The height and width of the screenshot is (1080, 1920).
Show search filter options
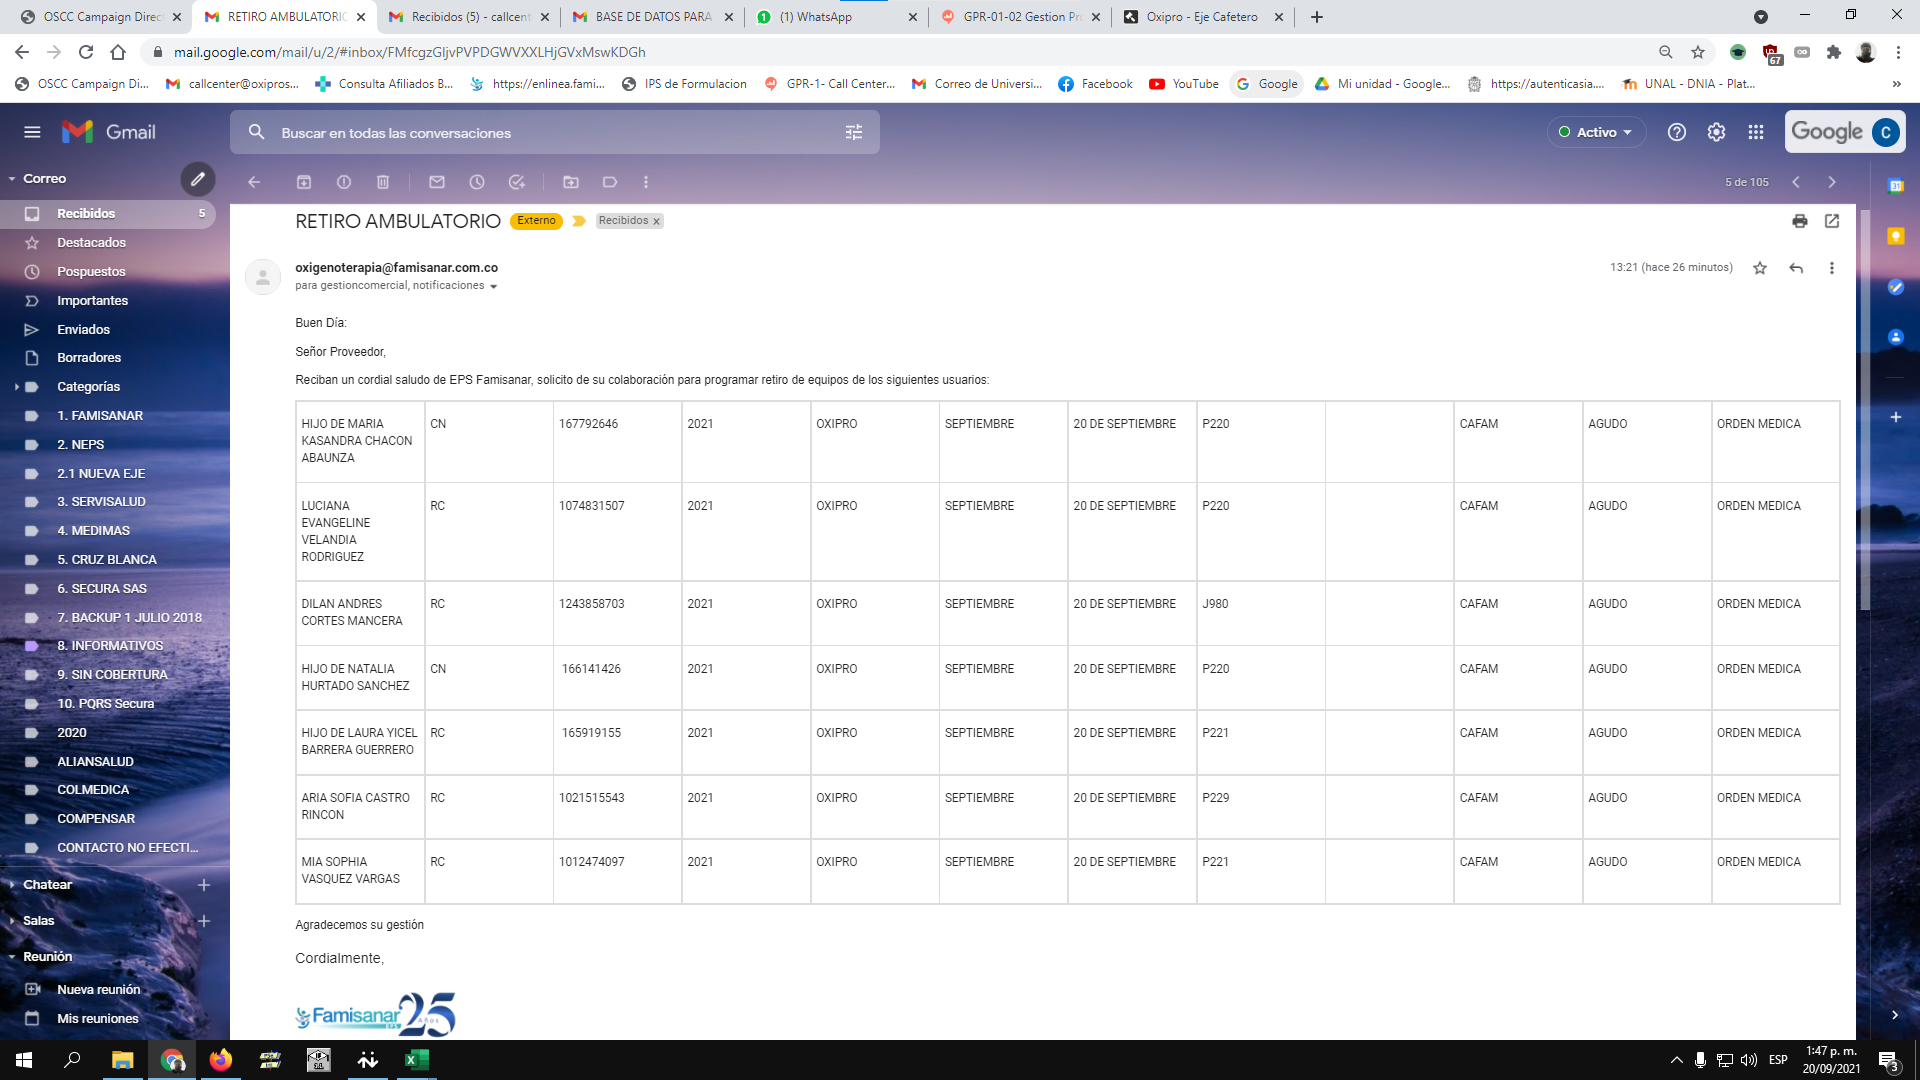point(854,132)
